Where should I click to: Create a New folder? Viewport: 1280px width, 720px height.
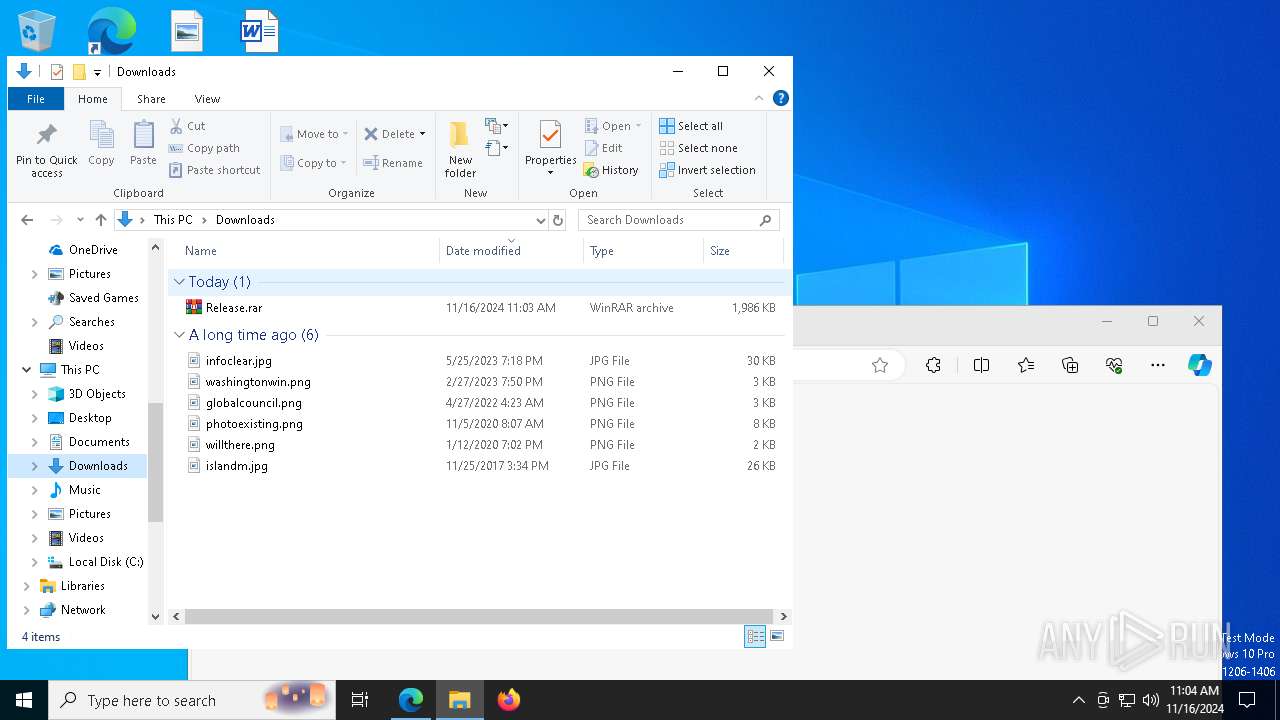point(460,150)
